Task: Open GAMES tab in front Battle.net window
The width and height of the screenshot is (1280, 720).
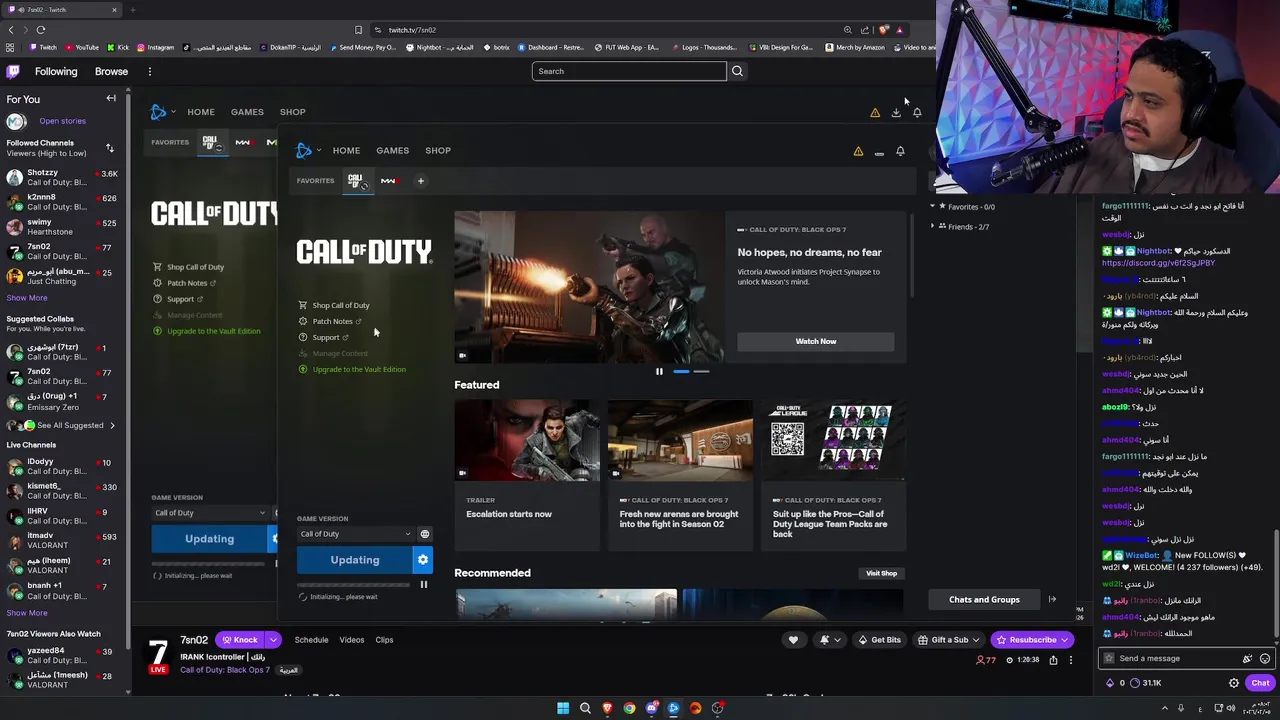Action: click(x=392, y=151)
